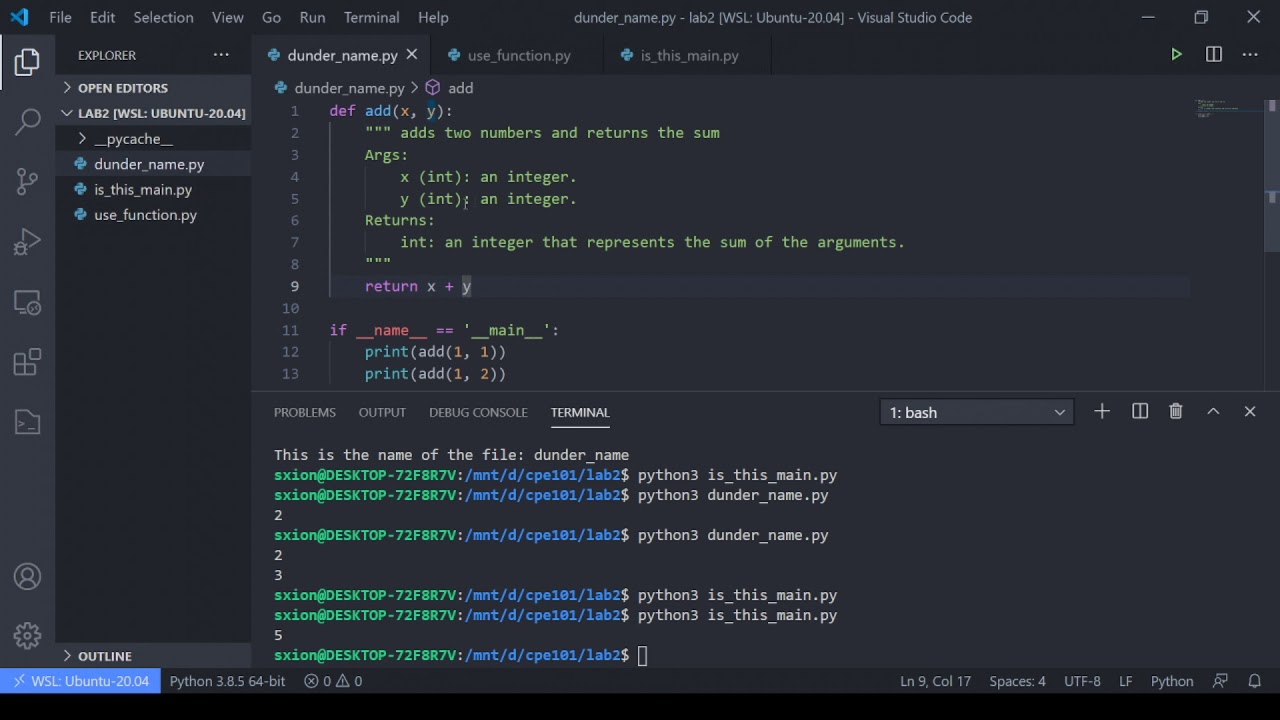Viewport: 1280px width, 720px height.
Task: Open the feedback icon in status bar
Action: 1220,681
